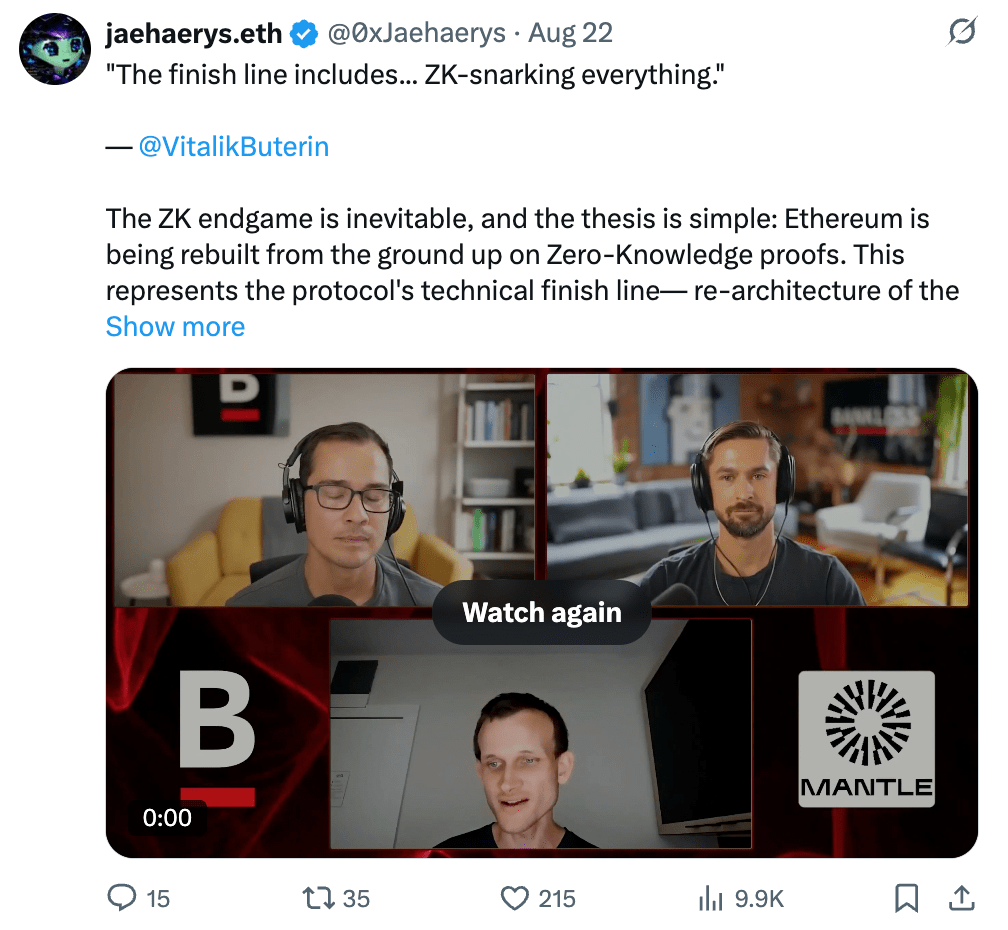Open the Grok slash circle icon
This screenshot has height=930, width=1008.
[x=962, y=31]
